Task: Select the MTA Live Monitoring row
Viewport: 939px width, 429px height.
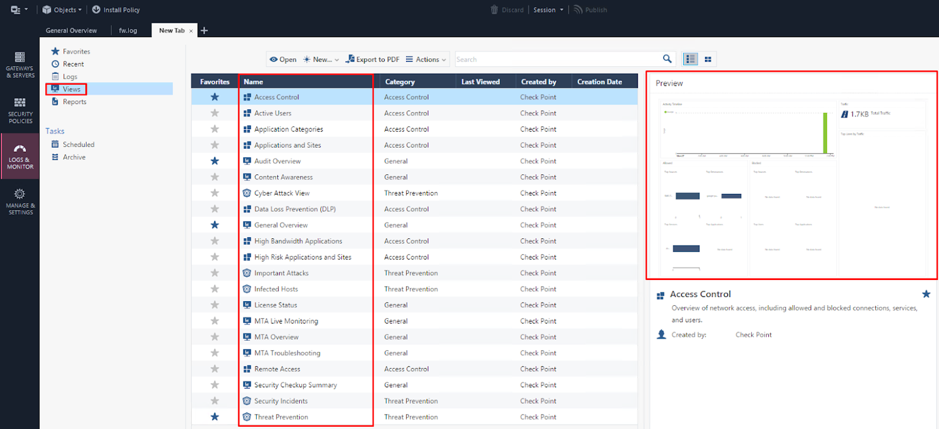Action: click(414, 321)
